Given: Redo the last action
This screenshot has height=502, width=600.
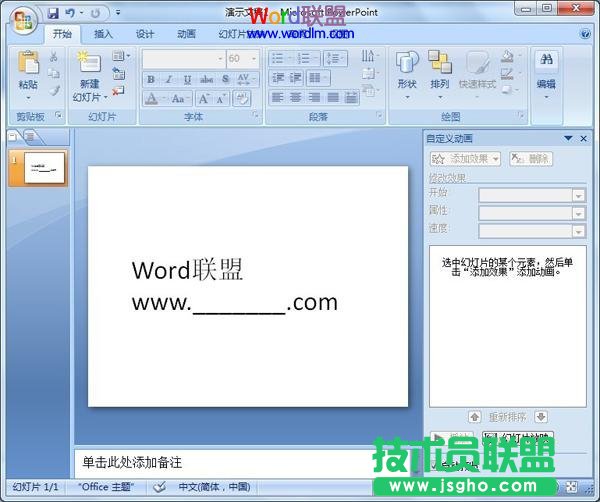Looking at the screenshot, I should click(x=95, y=13).
